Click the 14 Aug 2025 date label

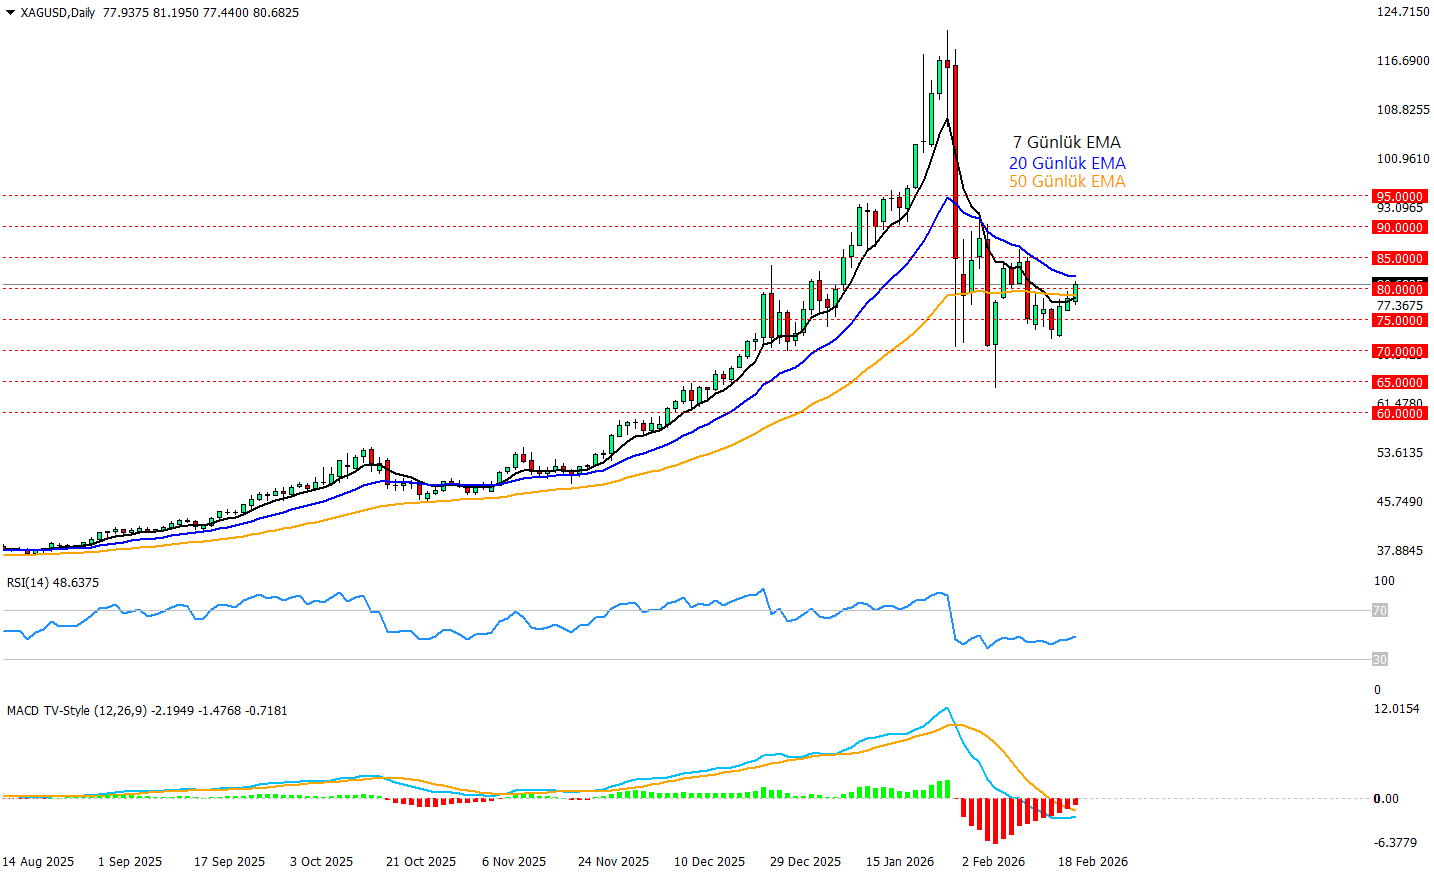(38, 862)
